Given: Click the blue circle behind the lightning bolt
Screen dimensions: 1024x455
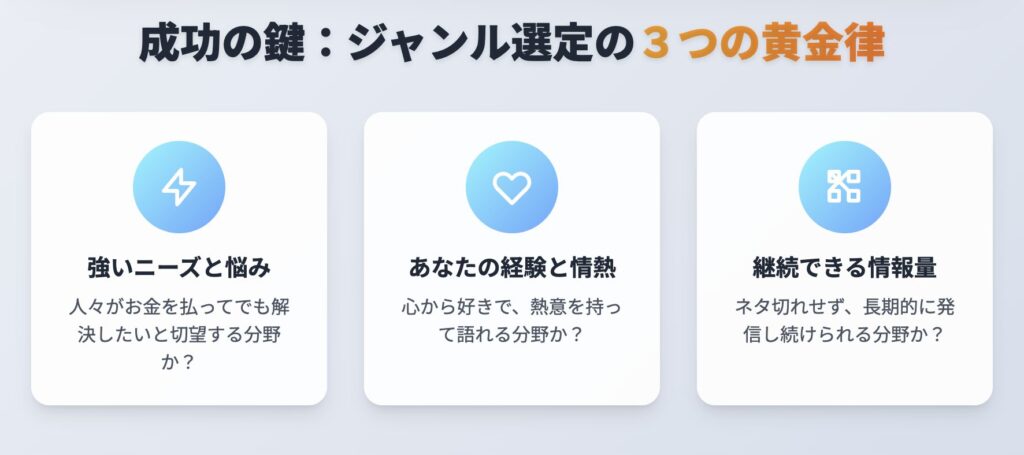Looking at the screenshot, I should [179, 187].
